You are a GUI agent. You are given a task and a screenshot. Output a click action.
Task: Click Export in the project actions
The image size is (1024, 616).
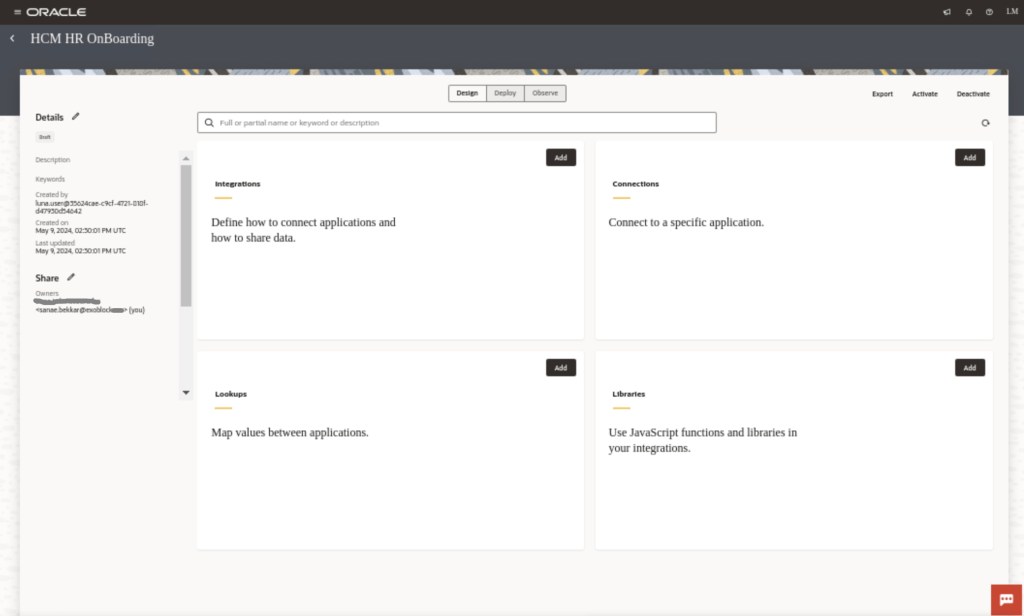[882, 94]
